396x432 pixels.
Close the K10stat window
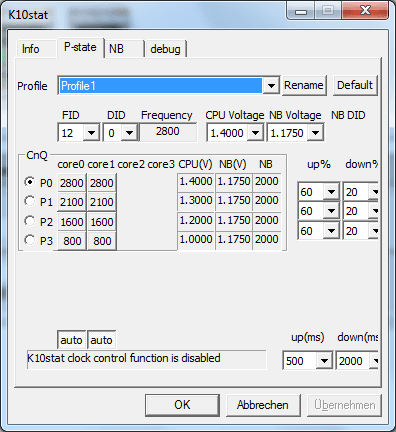(365, 11)
